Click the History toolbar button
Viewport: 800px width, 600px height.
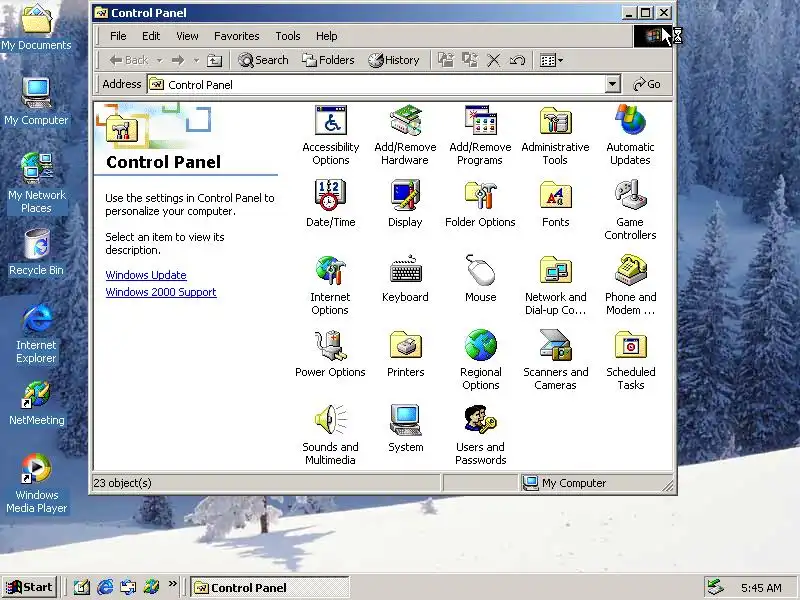(394, 60)
